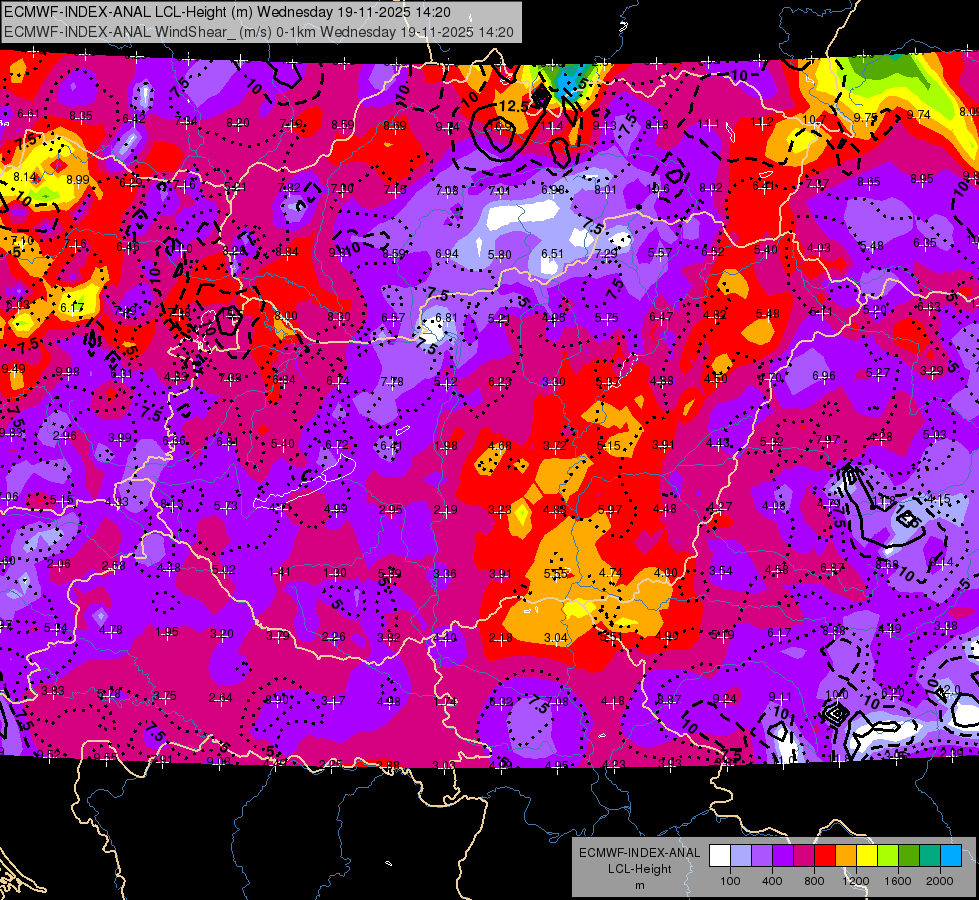
Task: Click the grid value 5.57
Action: [660, 252]
